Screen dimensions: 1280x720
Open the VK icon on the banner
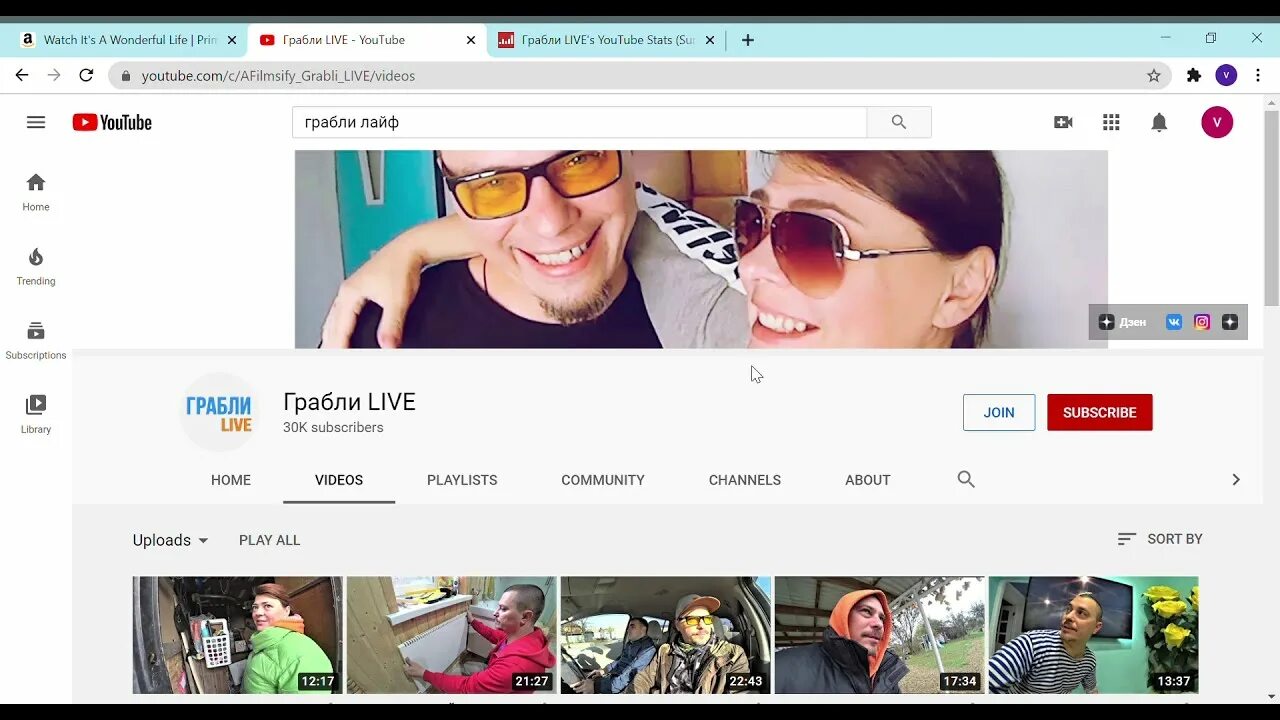[x=1174, y=322]
